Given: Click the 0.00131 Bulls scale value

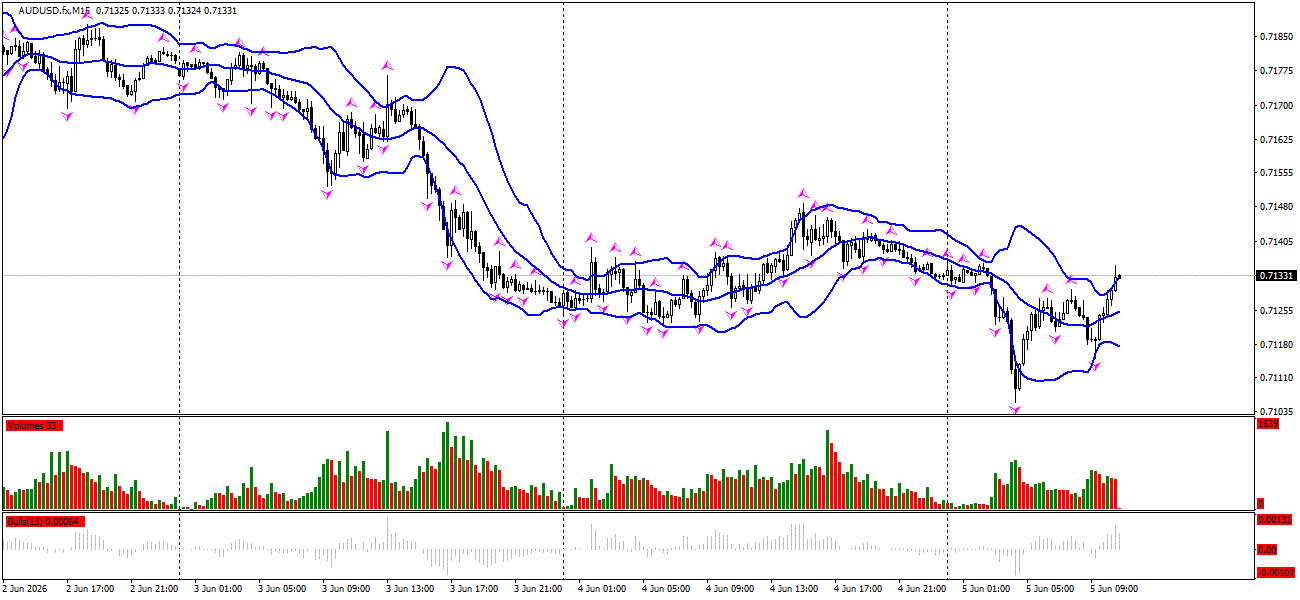Looking at the screenshot, I should (1276, 520).
